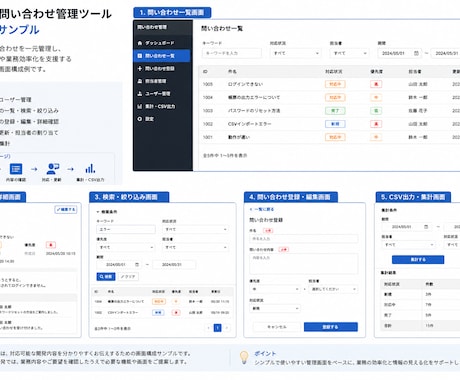Click the lightbulb icon beside ポイント
The height and width of the screenshot is (380, 460).
point(244,357)
